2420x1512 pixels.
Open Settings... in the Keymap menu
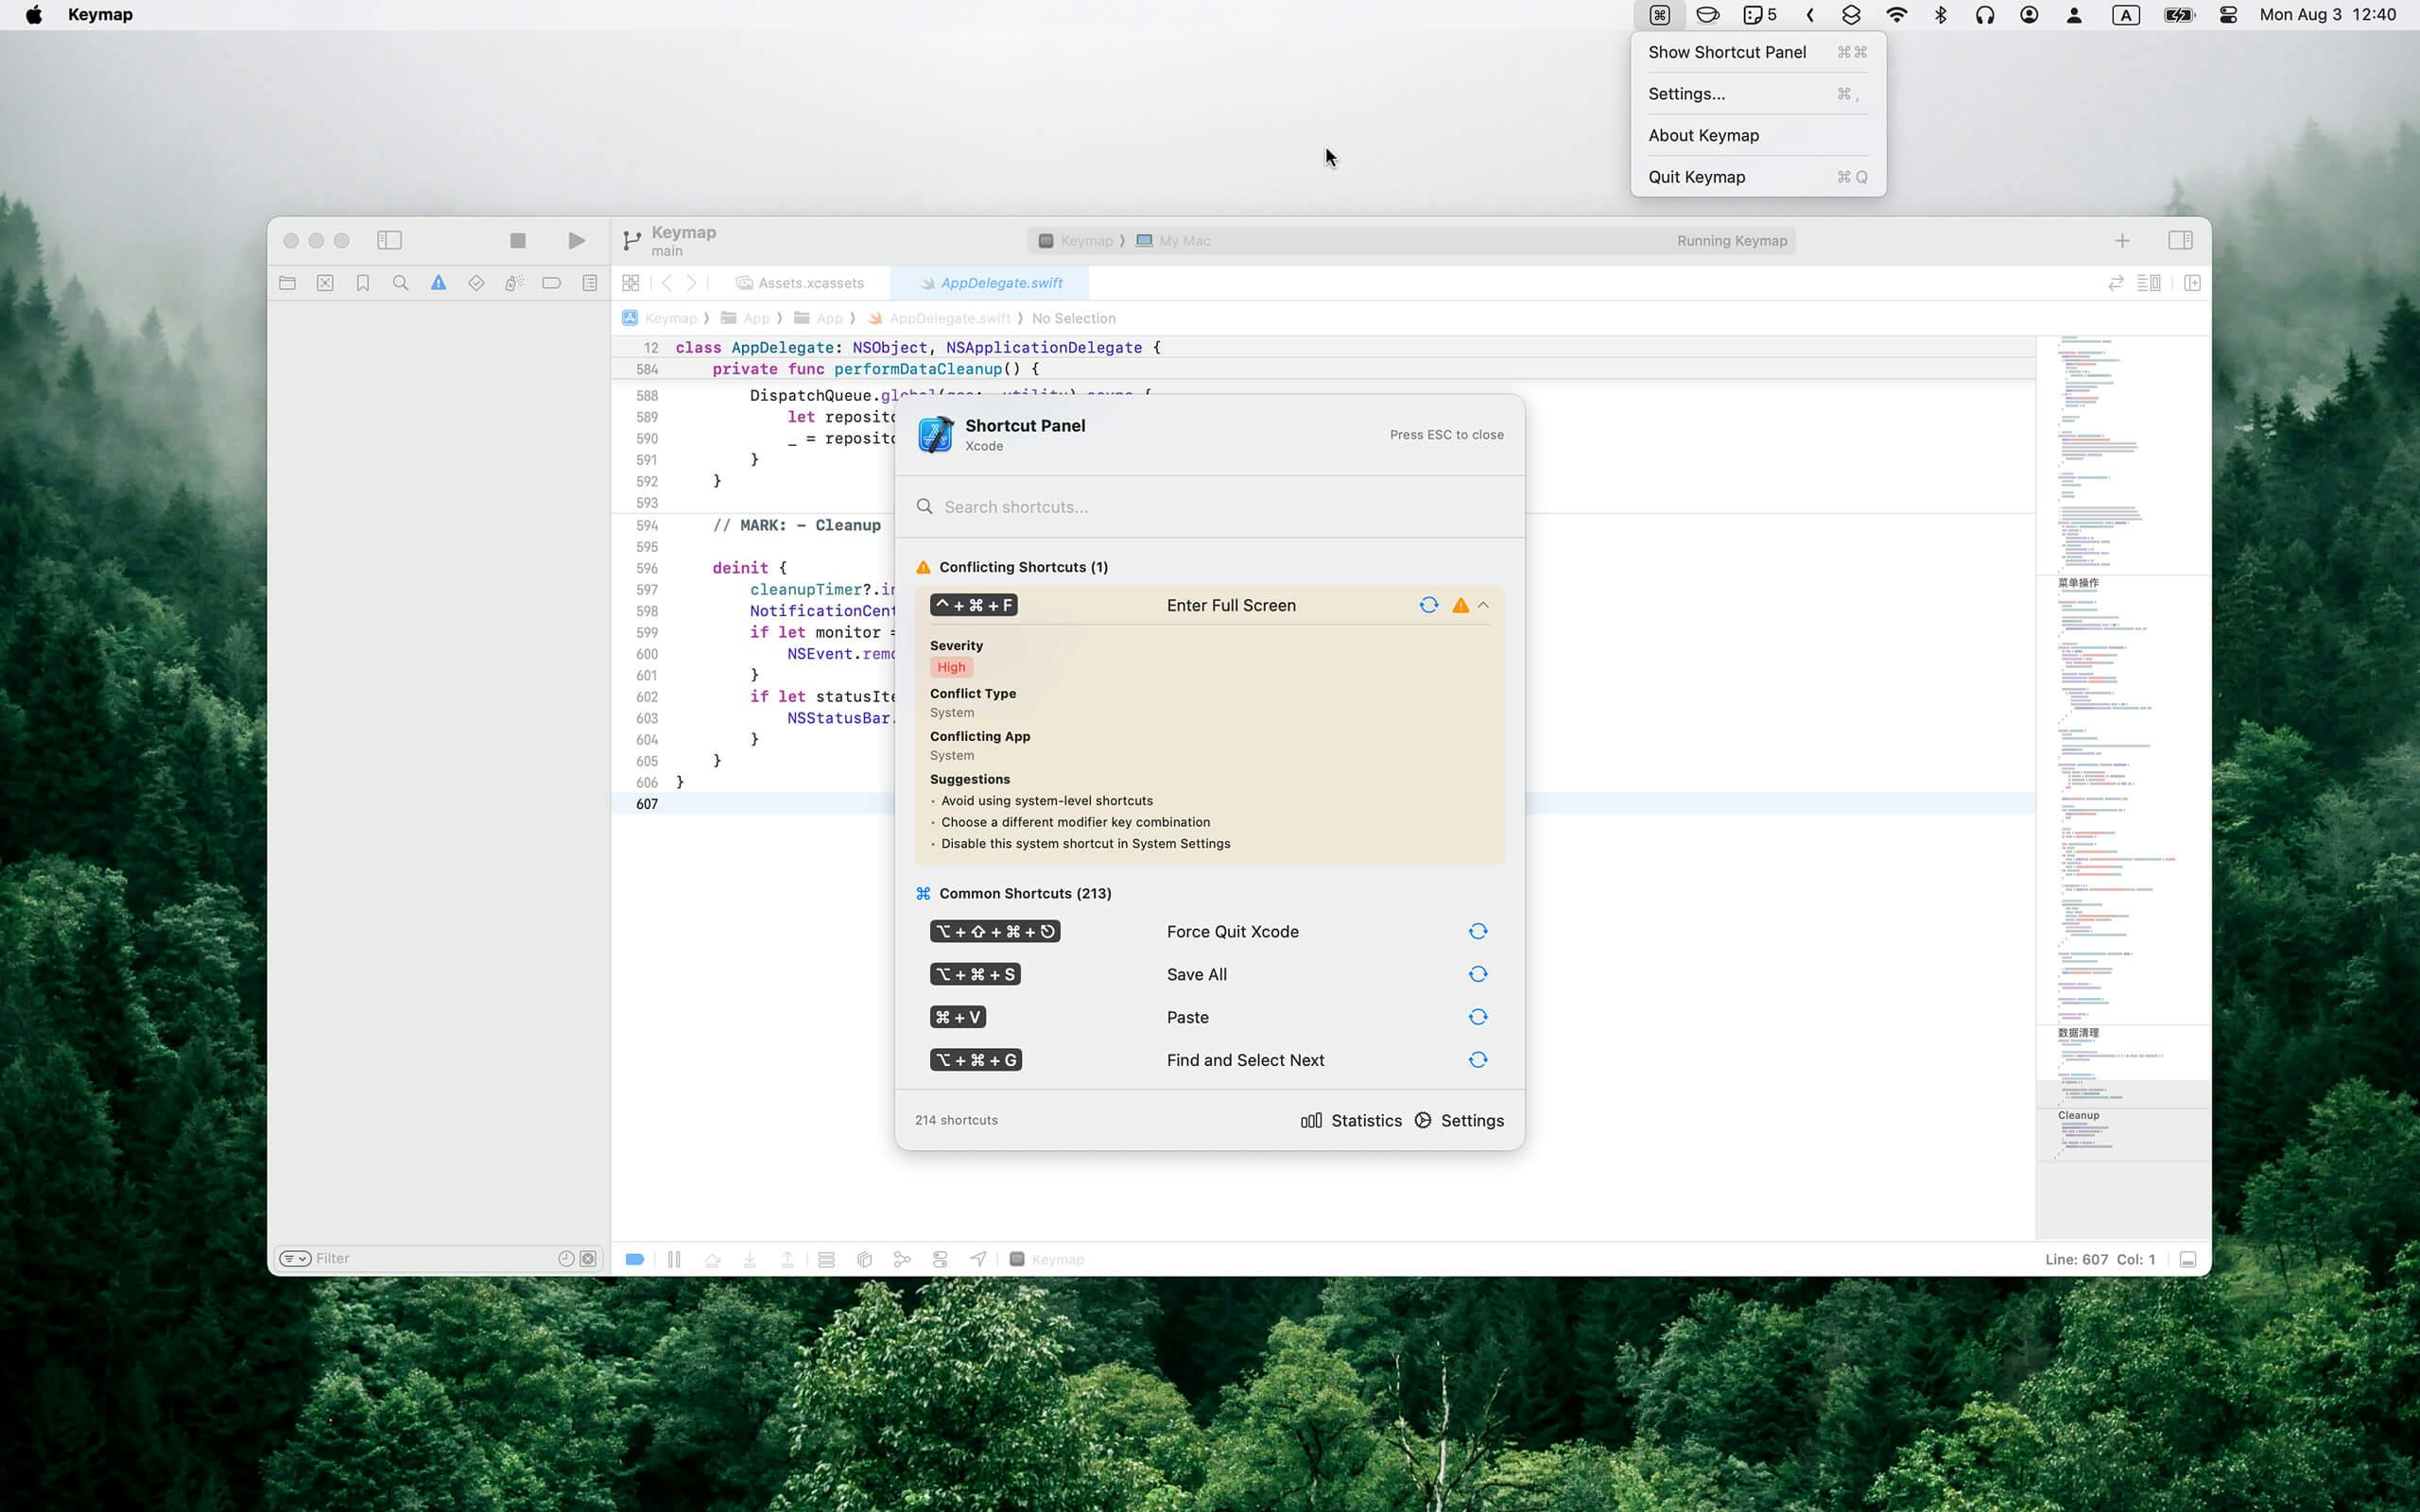click(x=1758, y=94)
